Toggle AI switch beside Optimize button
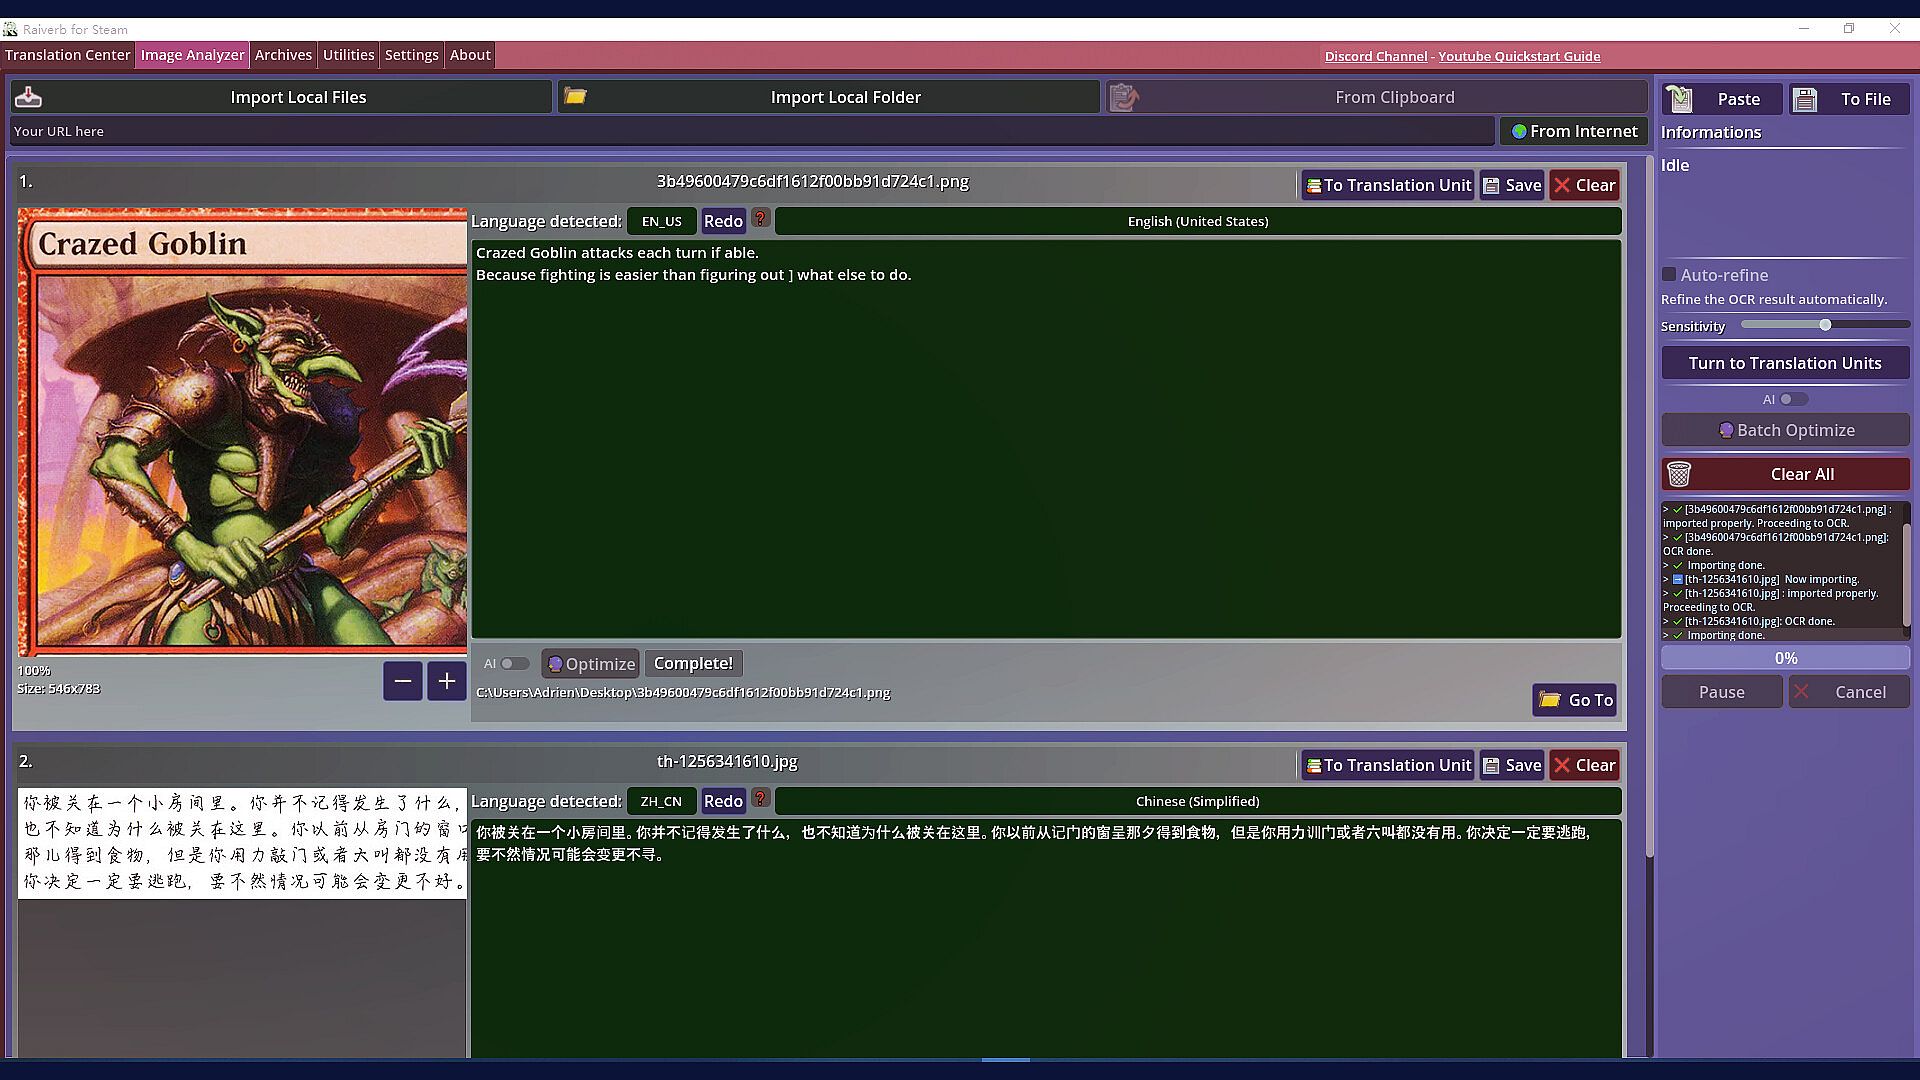 (513, 663)
